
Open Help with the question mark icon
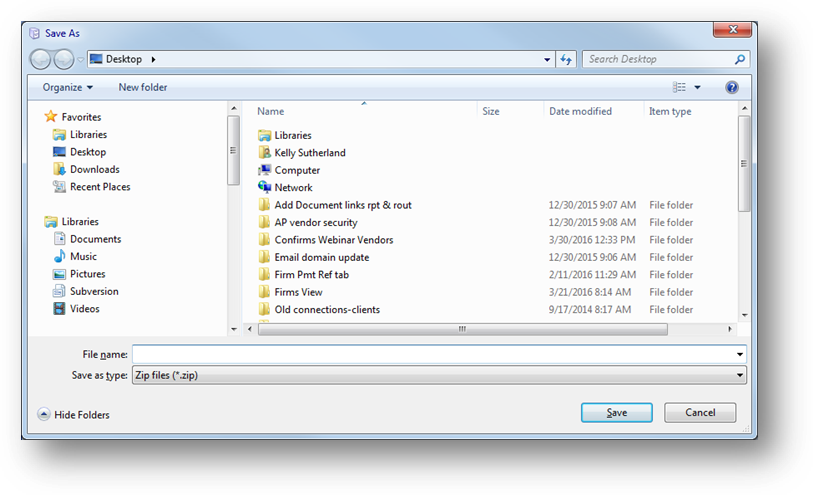tap(732, 87)
